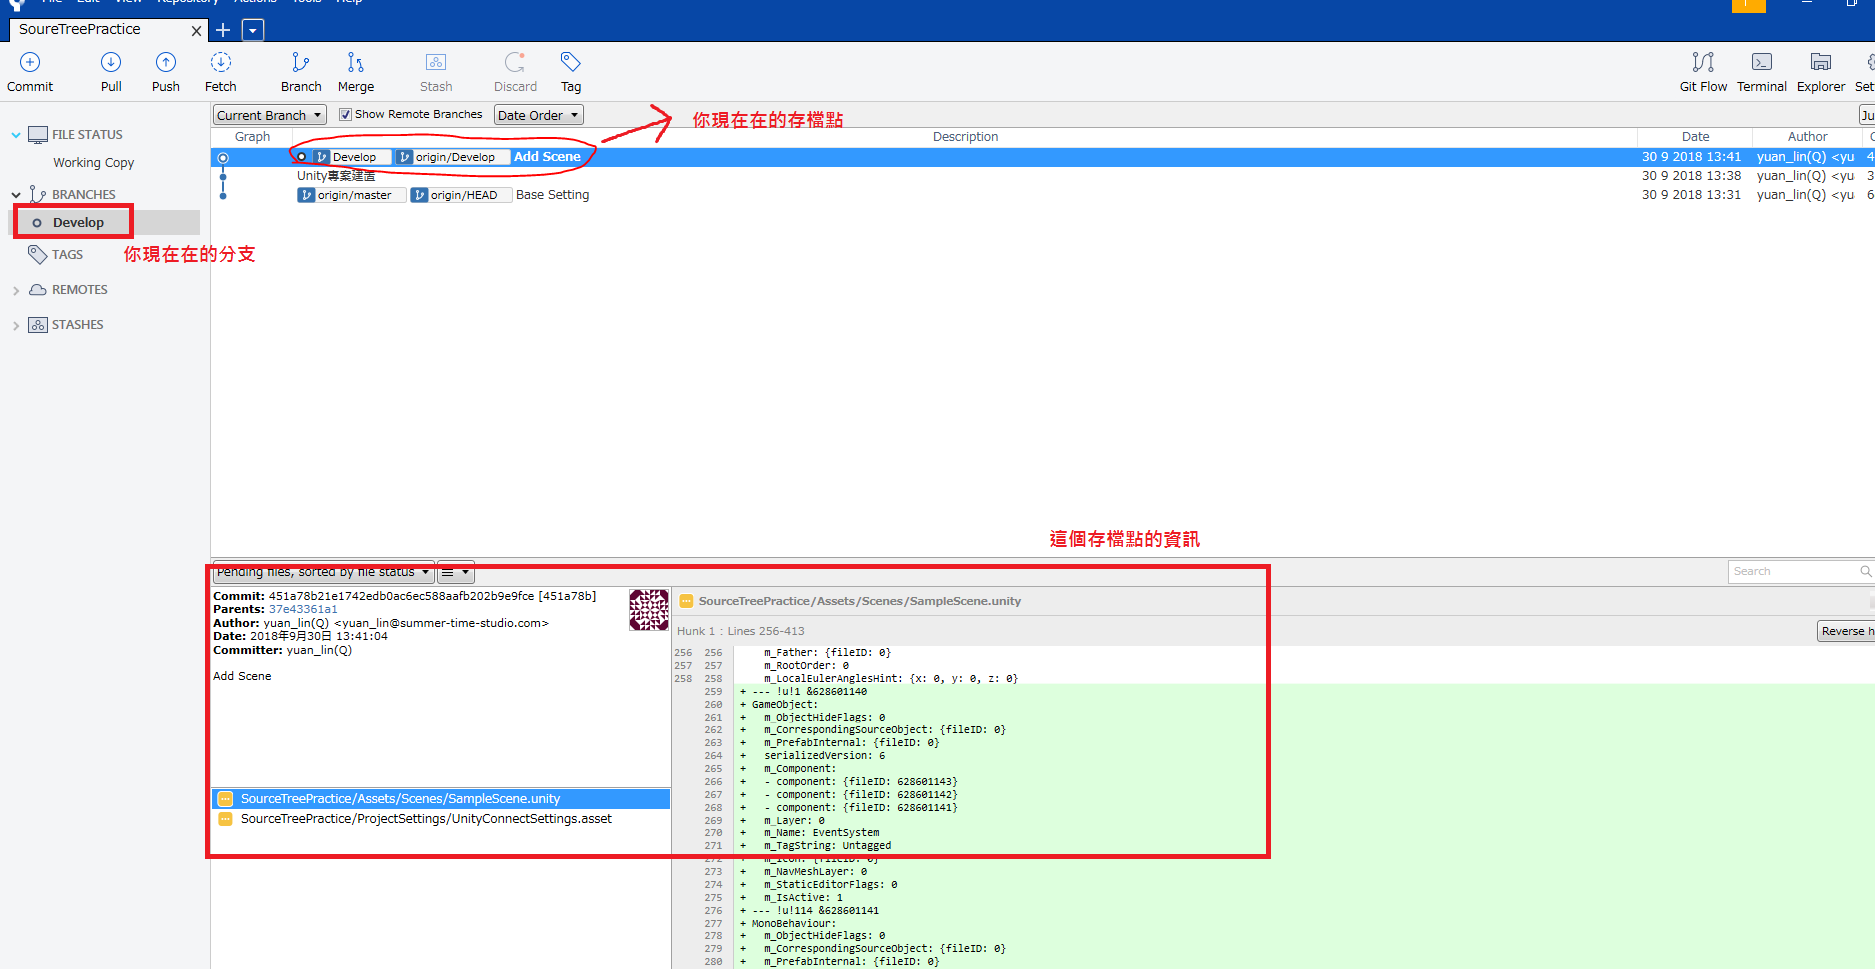The height and width of the screenshot is (969, 1875).
Task: Expand the REMOTES section
Action: pos(16,291)
